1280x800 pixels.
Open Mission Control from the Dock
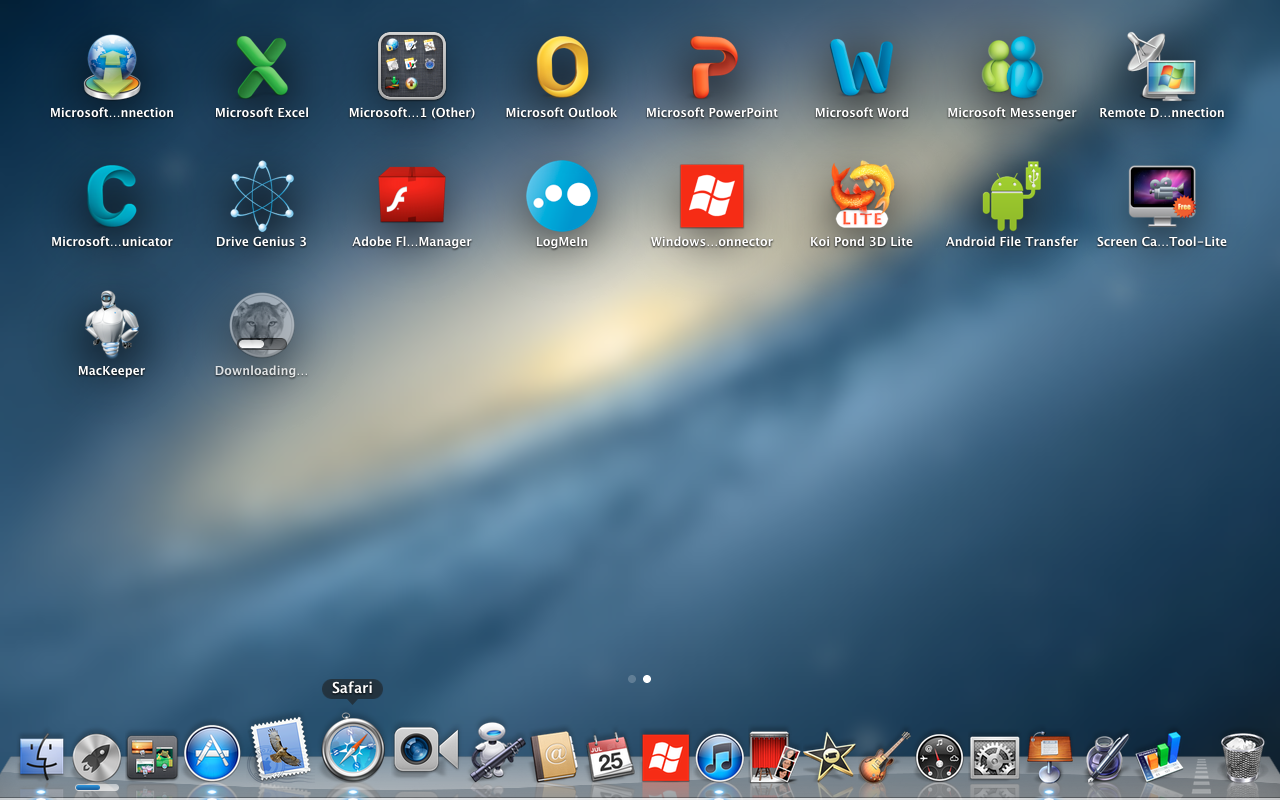coord(152,757)
